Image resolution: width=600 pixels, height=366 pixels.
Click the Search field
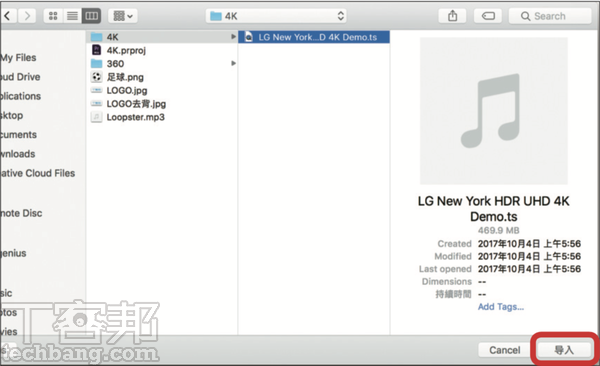550,16
